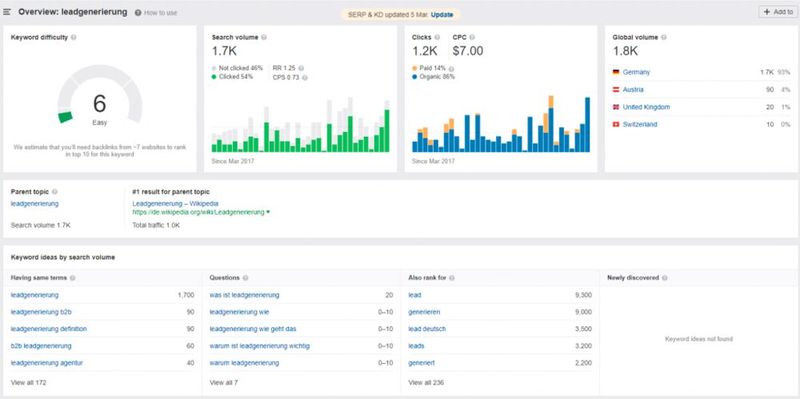View all 7 questions

[224, 382]
